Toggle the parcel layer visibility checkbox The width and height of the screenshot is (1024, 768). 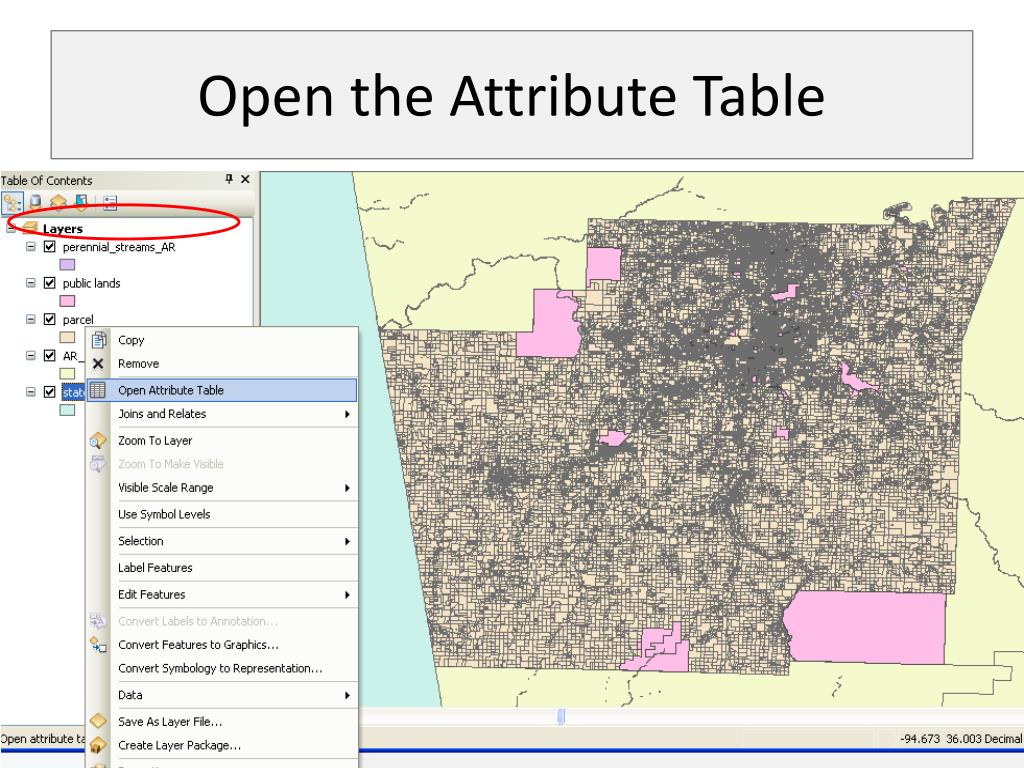tap(50, 319)
